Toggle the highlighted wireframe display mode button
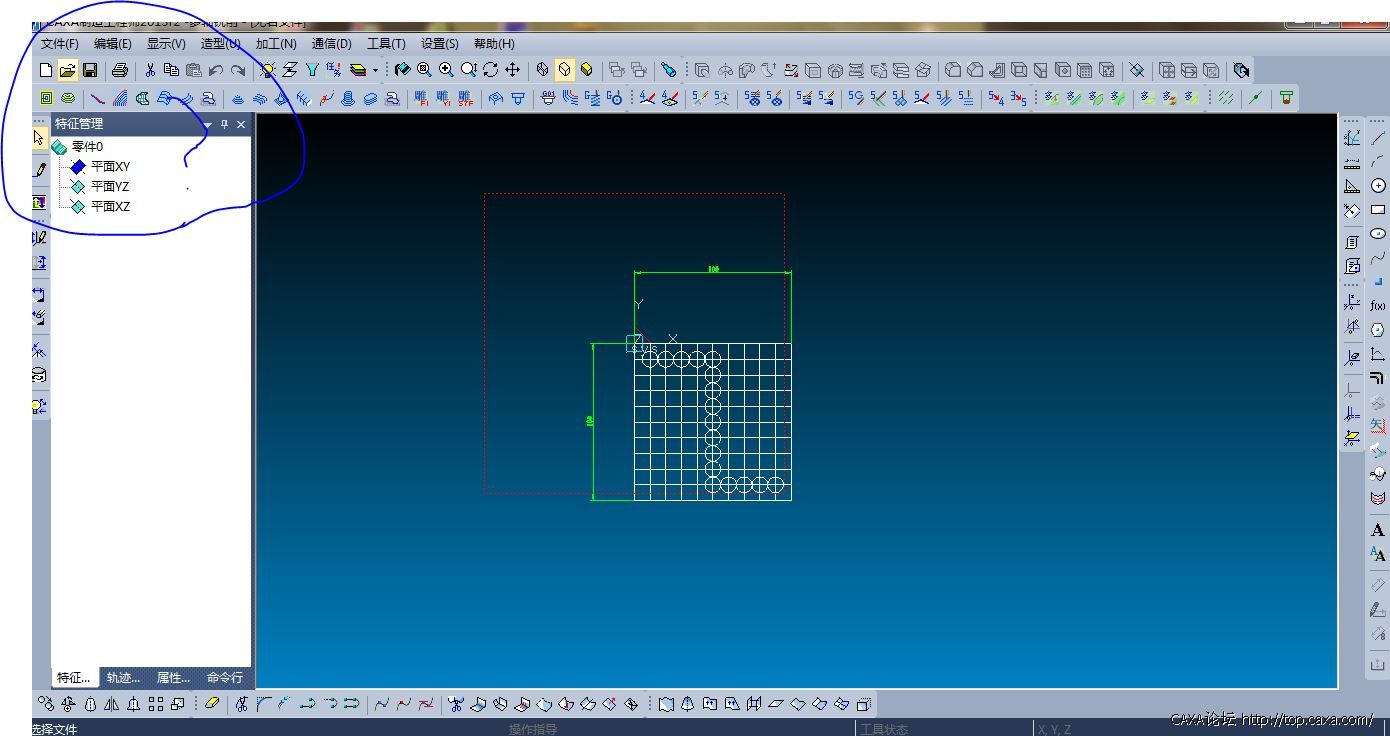The height and width of the screenshot is (736, 1390). (565, 70)
